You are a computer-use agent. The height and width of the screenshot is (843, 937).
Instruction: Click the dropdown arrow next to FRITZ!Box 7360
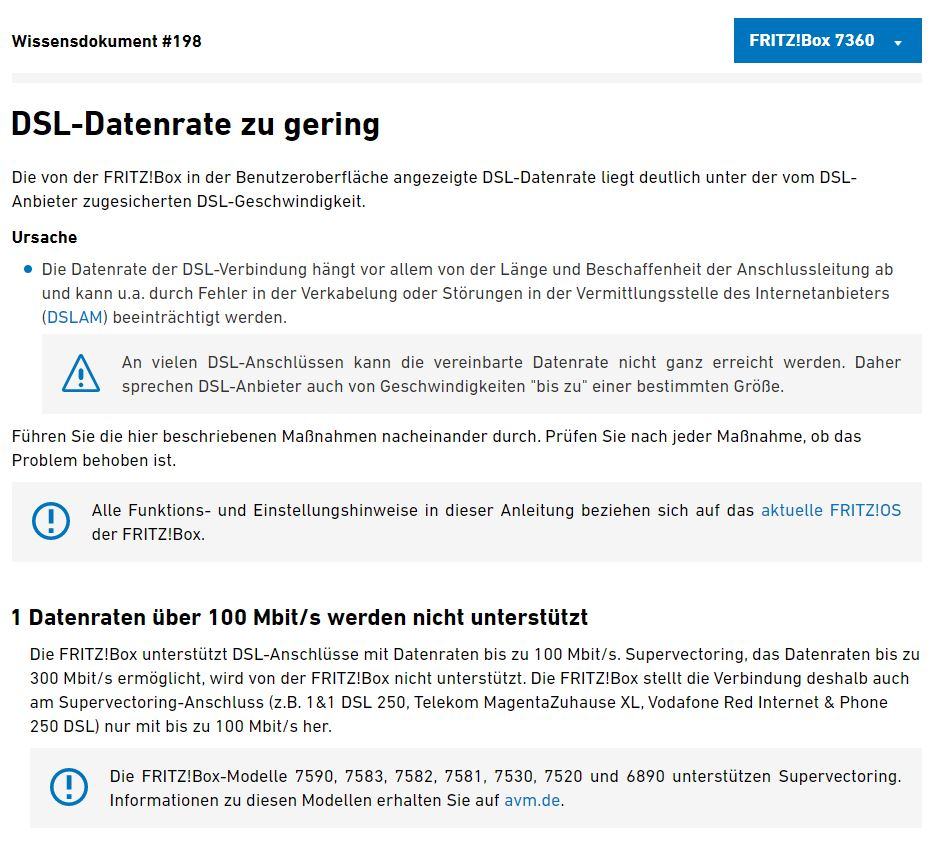point(898,42)
